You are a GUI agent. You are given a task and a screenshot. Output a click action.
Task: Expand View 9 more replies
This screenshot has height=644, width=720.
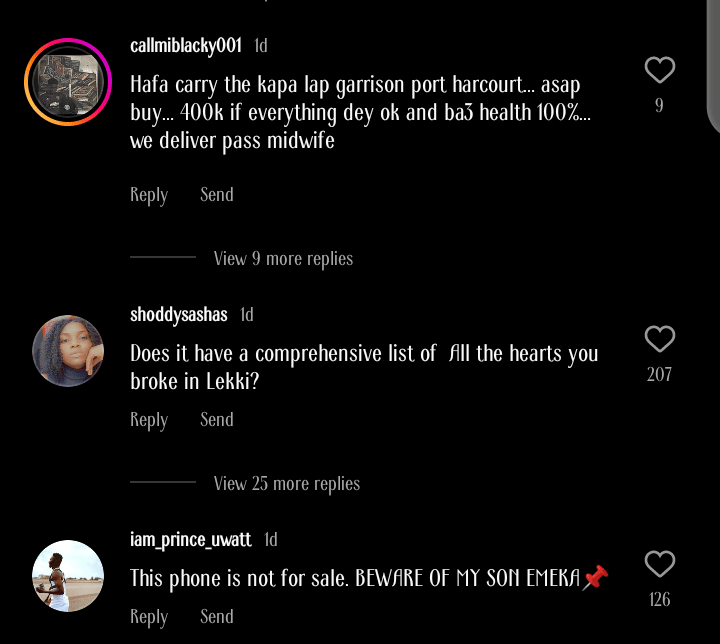tap(283, 258)
